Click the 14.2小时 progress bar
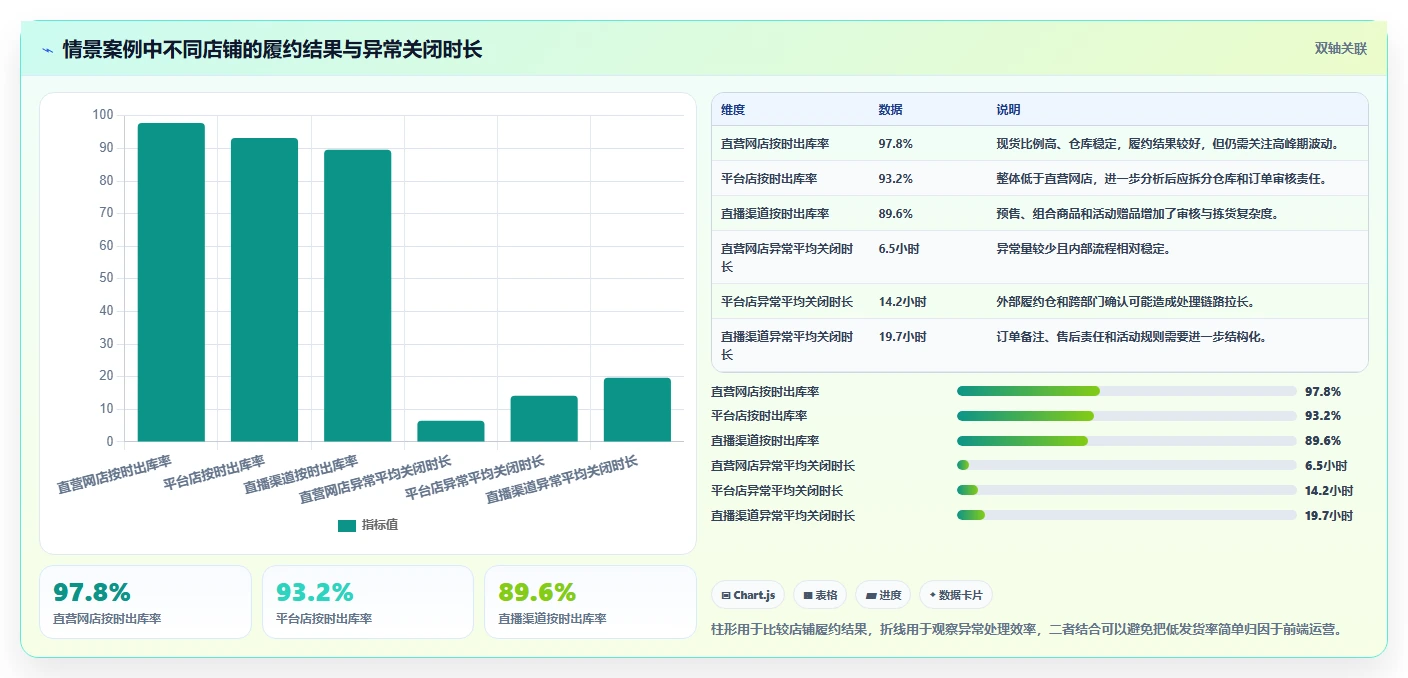The height and width of the screenshot is (678, 1408). 1127,490
